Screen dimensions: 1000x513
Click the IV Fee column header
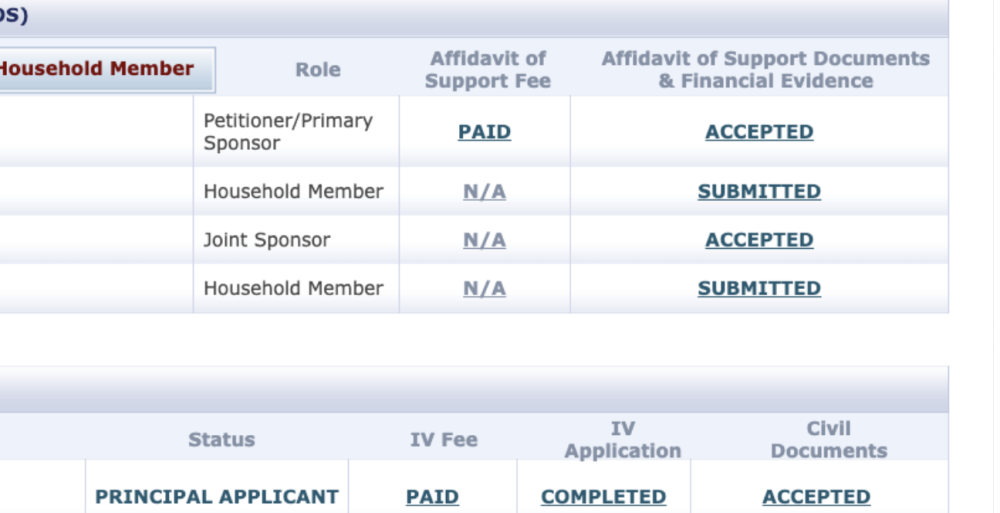(443, 440)
